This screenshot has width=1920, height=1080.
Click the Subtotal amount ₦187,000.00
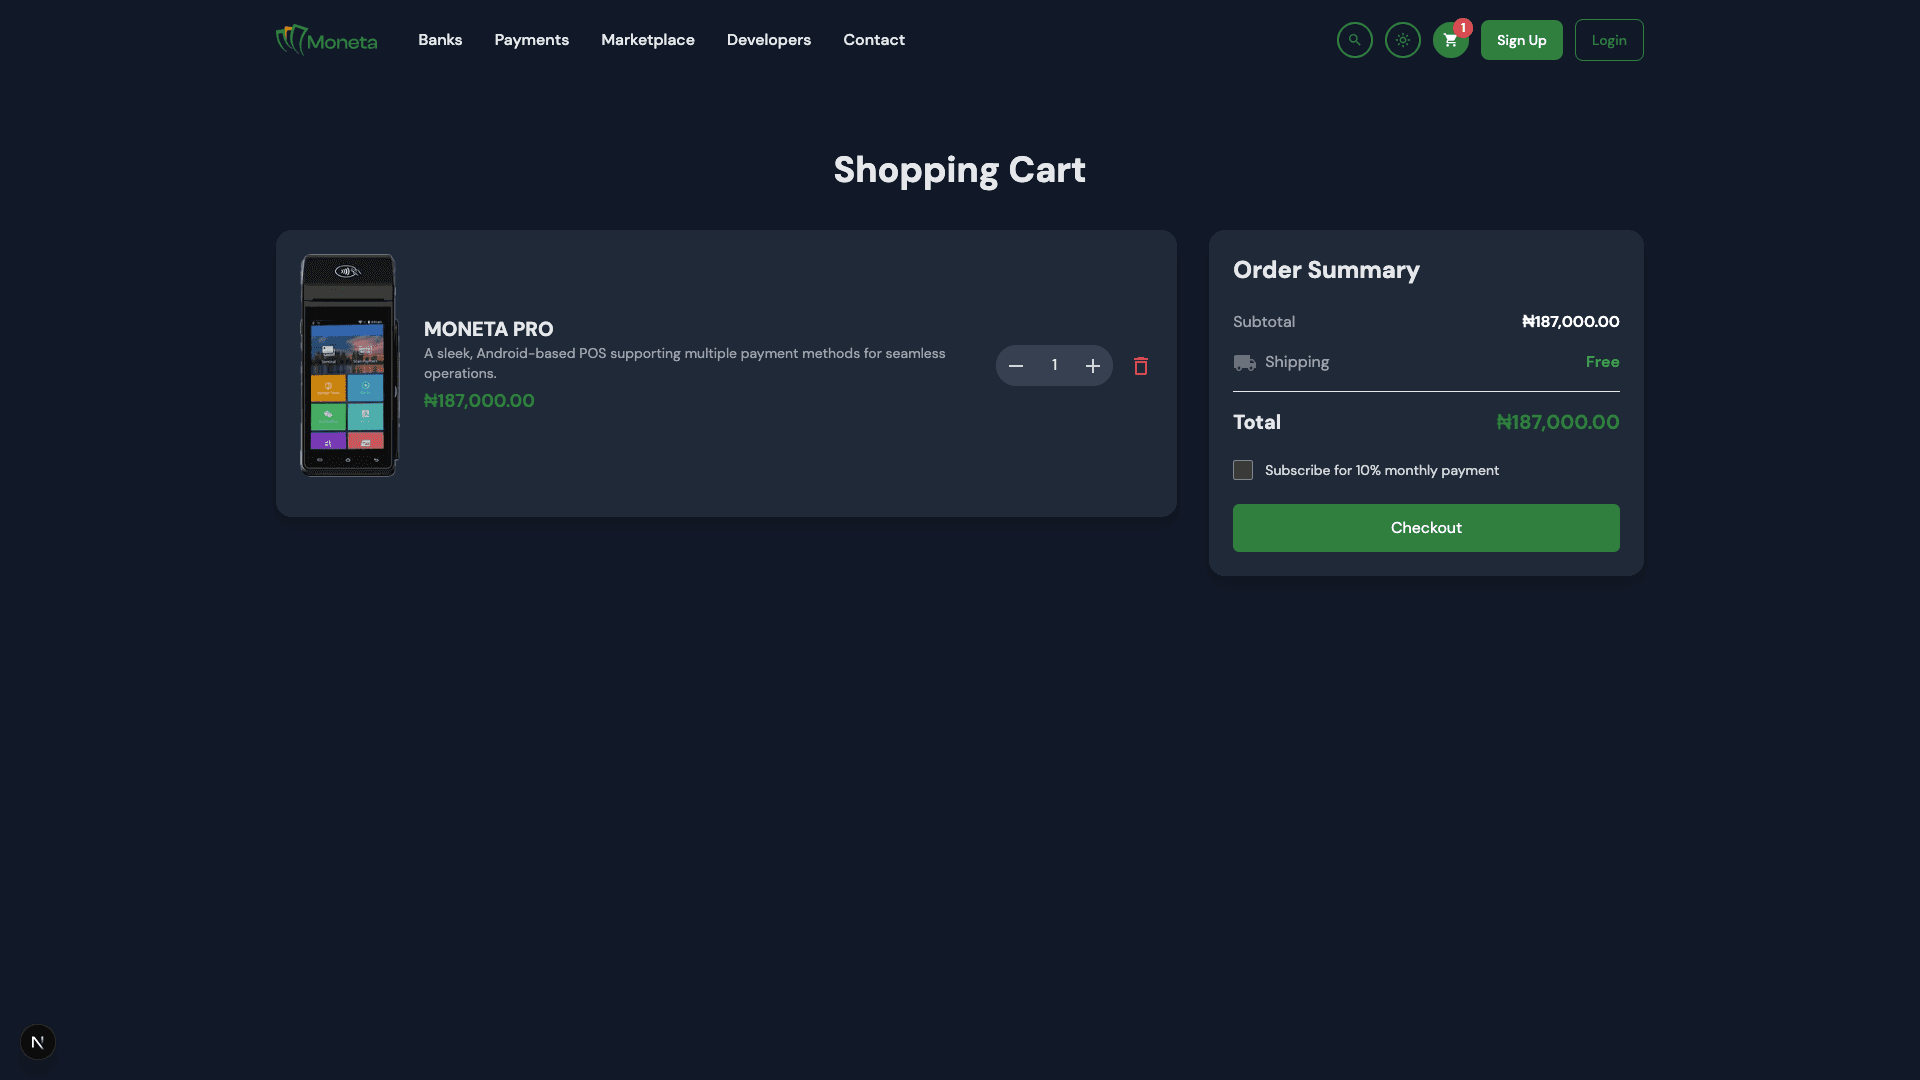[1570, 322]
